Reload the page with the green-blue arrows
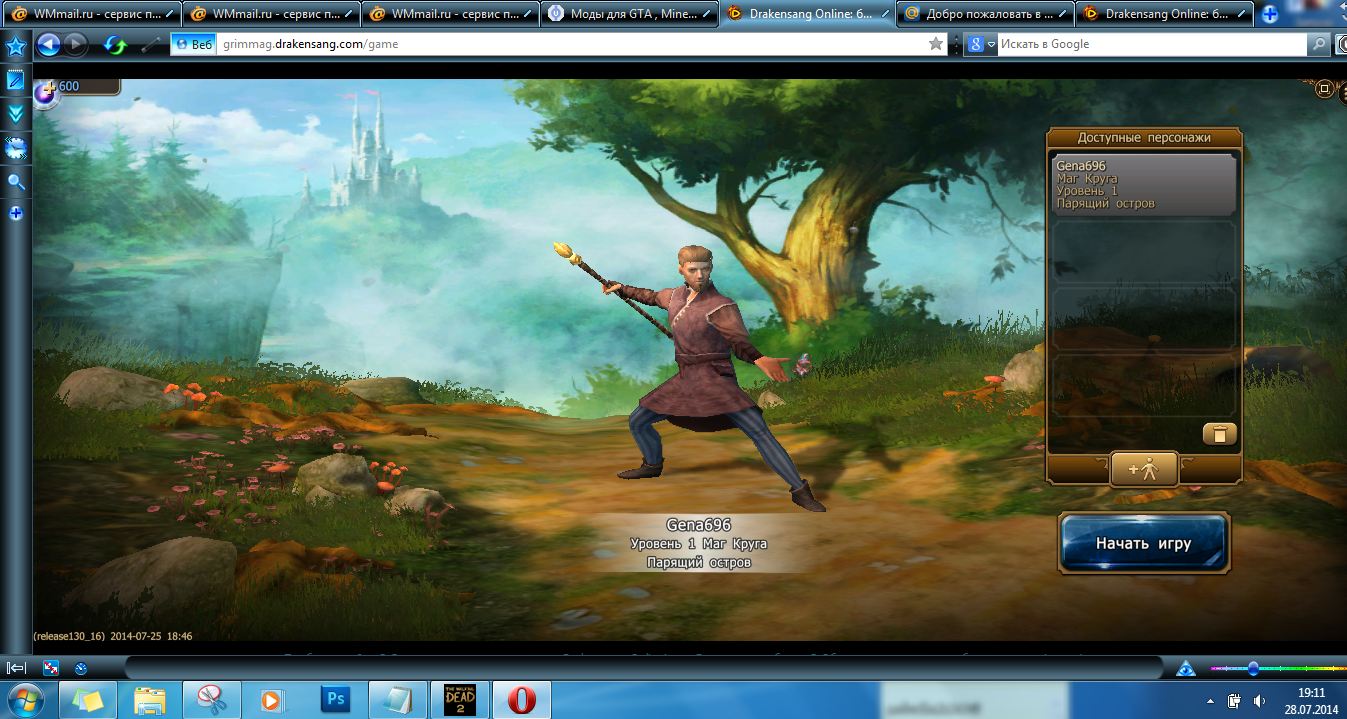Screen dimensions: 1347x719 pos(116,44)
